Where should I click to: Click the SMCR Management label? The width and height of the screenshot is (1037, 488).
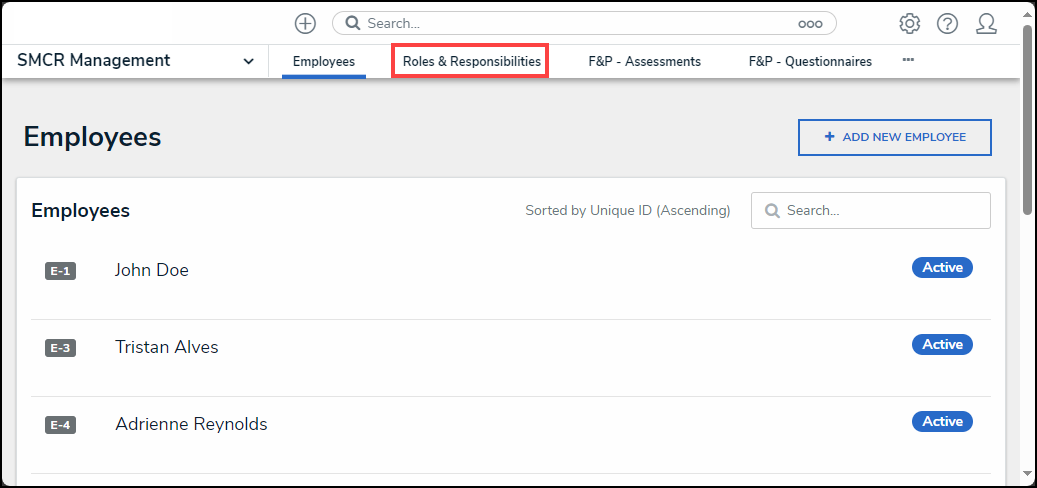coord(93,60)
